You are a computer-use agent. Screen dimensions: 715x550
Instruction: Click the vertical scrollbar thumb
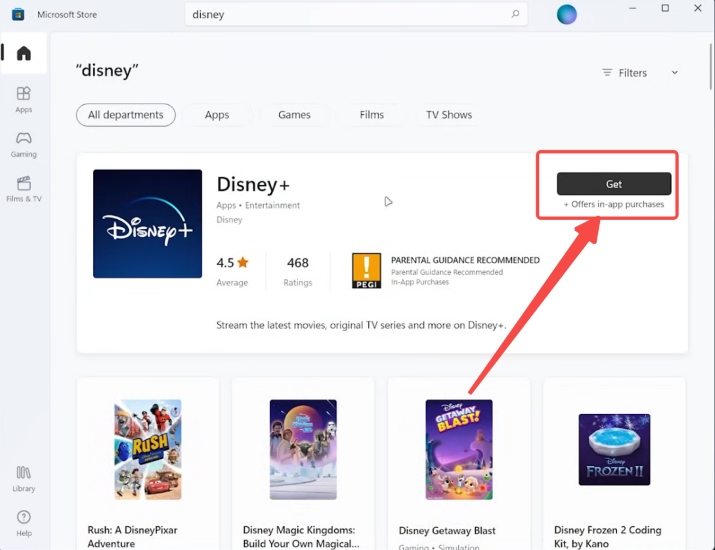(710, 66)
